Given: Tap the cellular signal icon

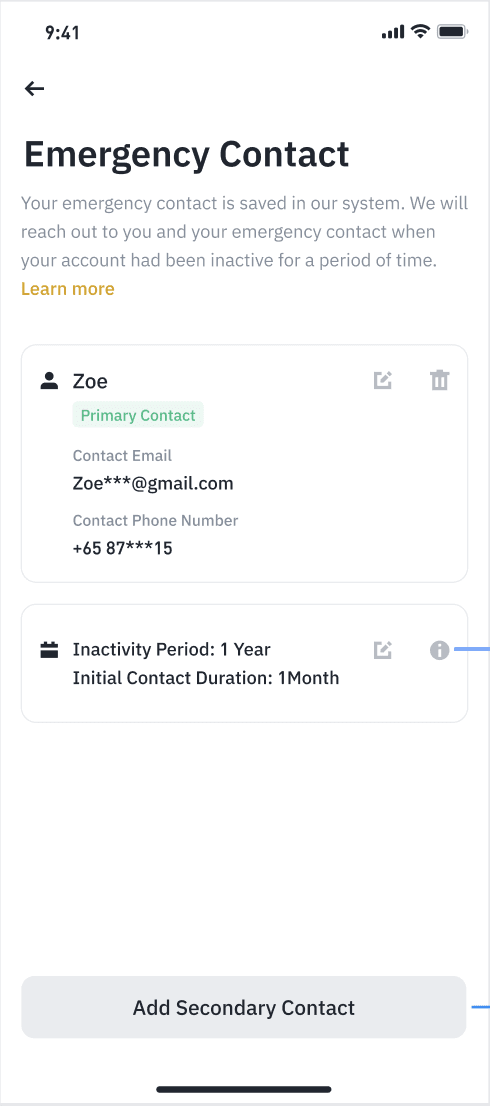Looking at the screenshot, I should [393, 32].
